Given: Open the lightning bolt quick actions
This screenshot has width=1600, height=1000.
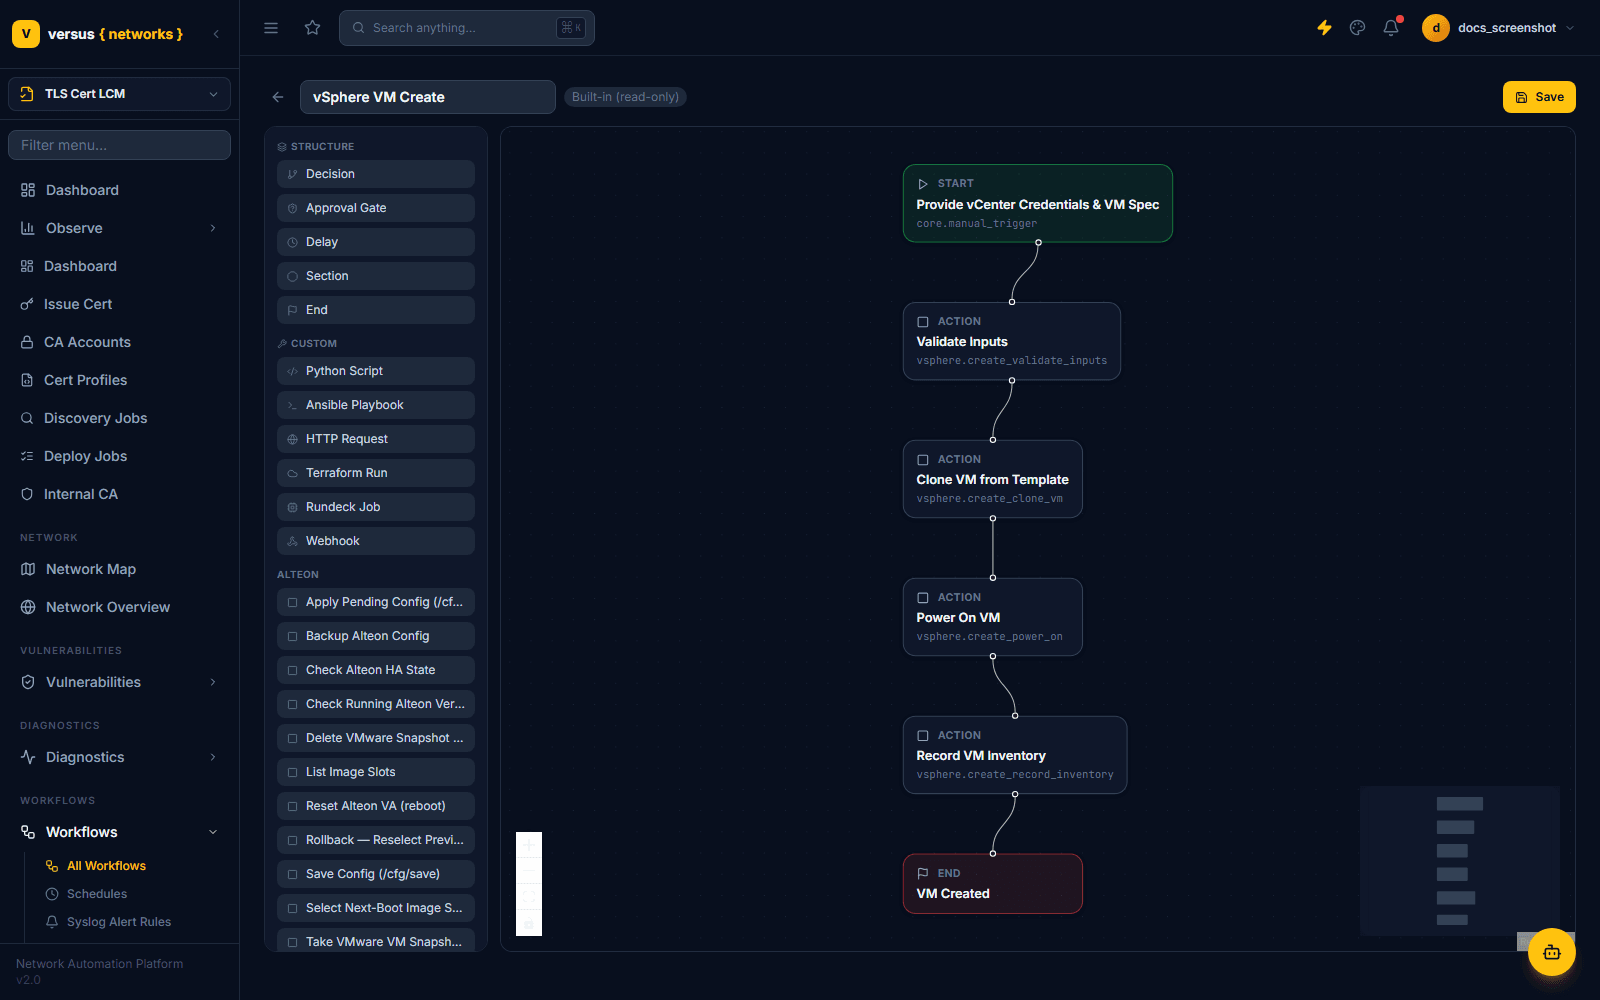Looking at the screenshot, I should point(1324,28).
